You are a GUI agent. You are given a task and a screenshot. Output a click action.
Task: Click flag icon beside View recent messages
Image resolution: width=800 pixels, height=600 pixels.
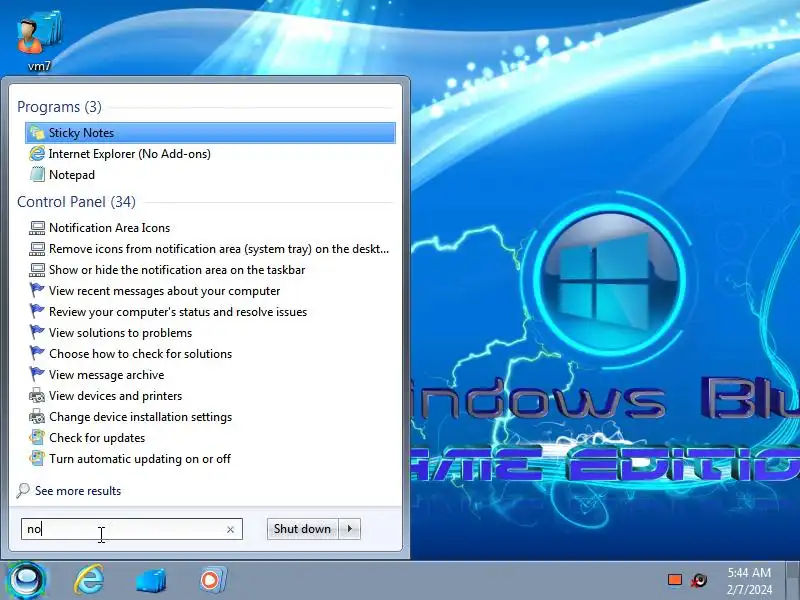click(x=37, y=290)
